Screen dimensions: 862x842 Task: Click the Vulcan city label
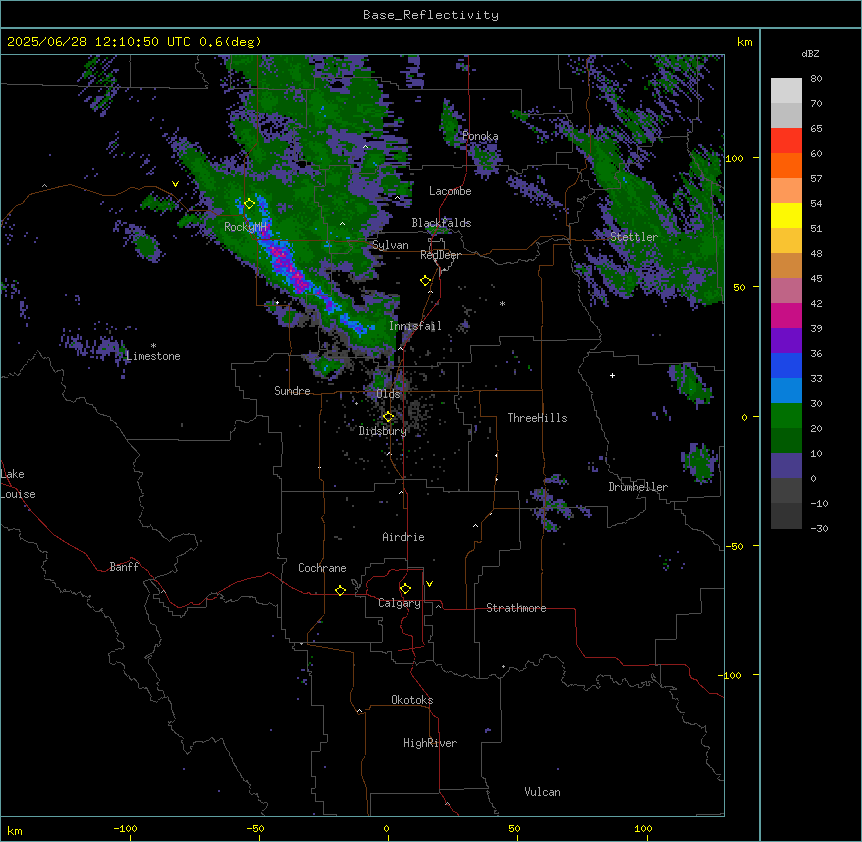[543, 792]
